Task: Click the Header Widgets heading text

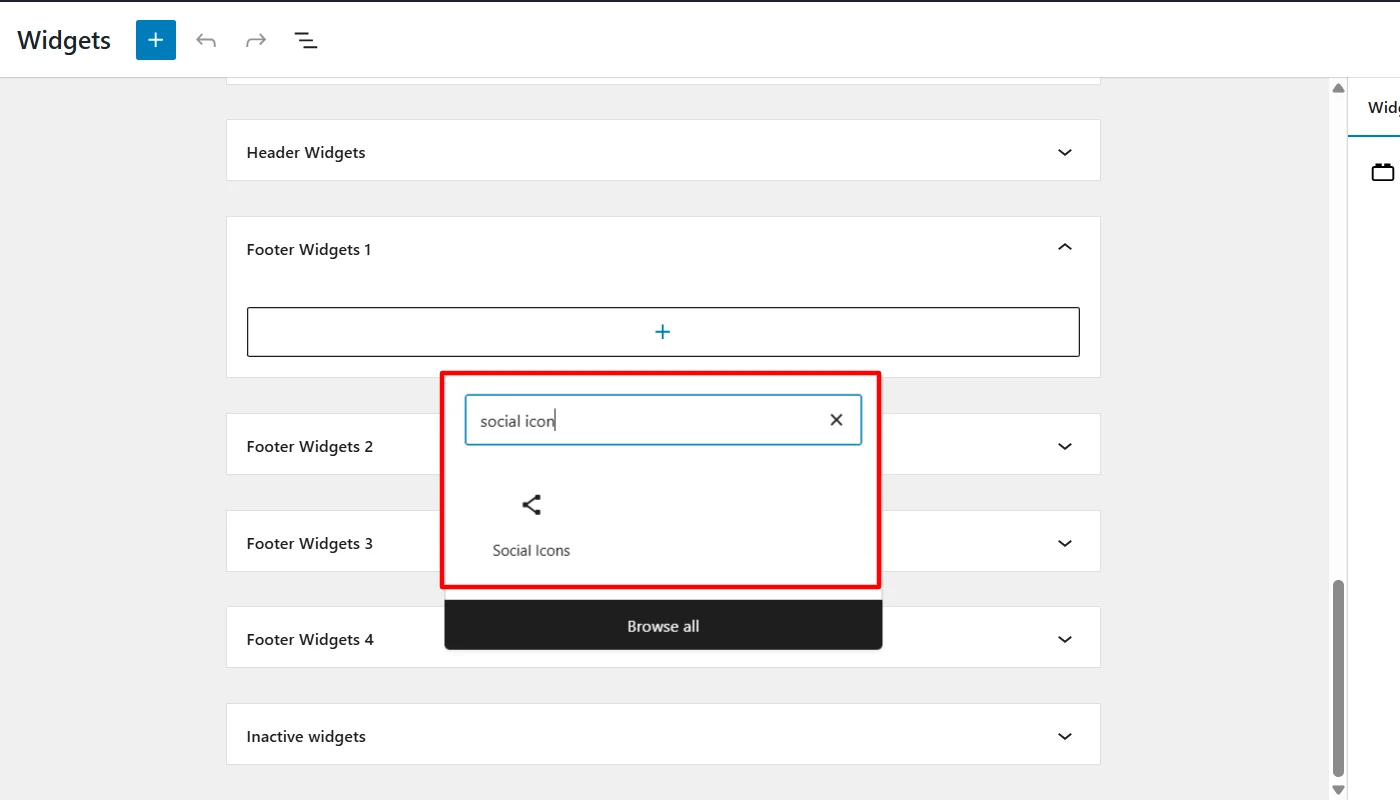Action: (x=306, y=152)
